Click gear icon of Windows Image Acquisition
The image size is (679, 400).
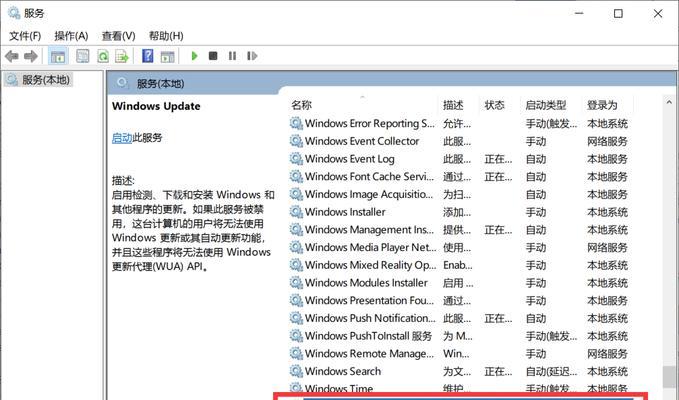point(296,194)
